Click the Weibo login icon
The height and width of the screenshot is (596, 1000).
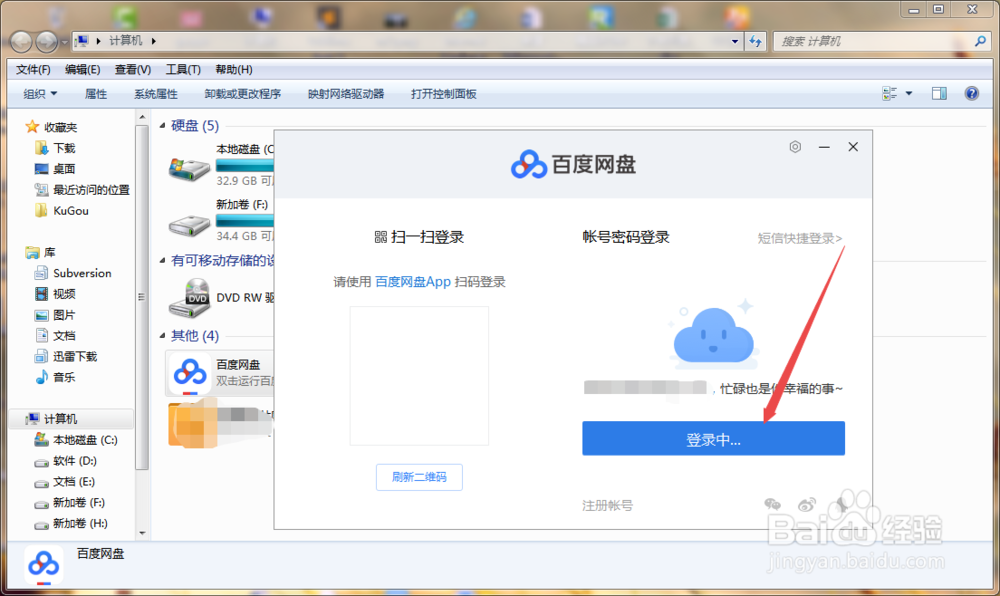pyautogui.click(x=807, y=505)
